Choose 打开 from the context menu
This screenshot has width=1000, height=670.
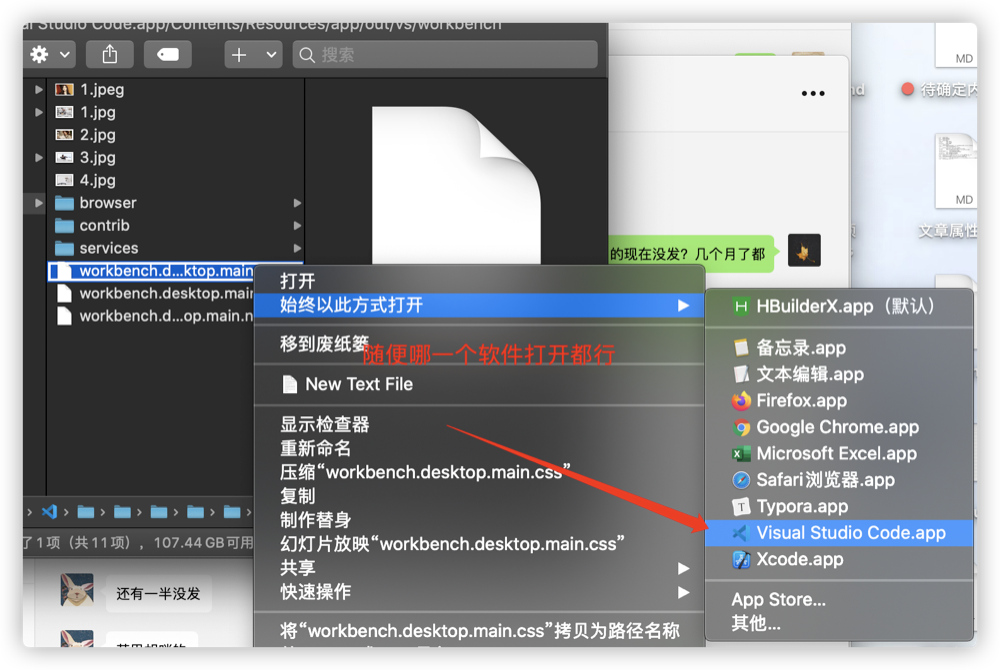pyautogui.click(x=478, y=281)
